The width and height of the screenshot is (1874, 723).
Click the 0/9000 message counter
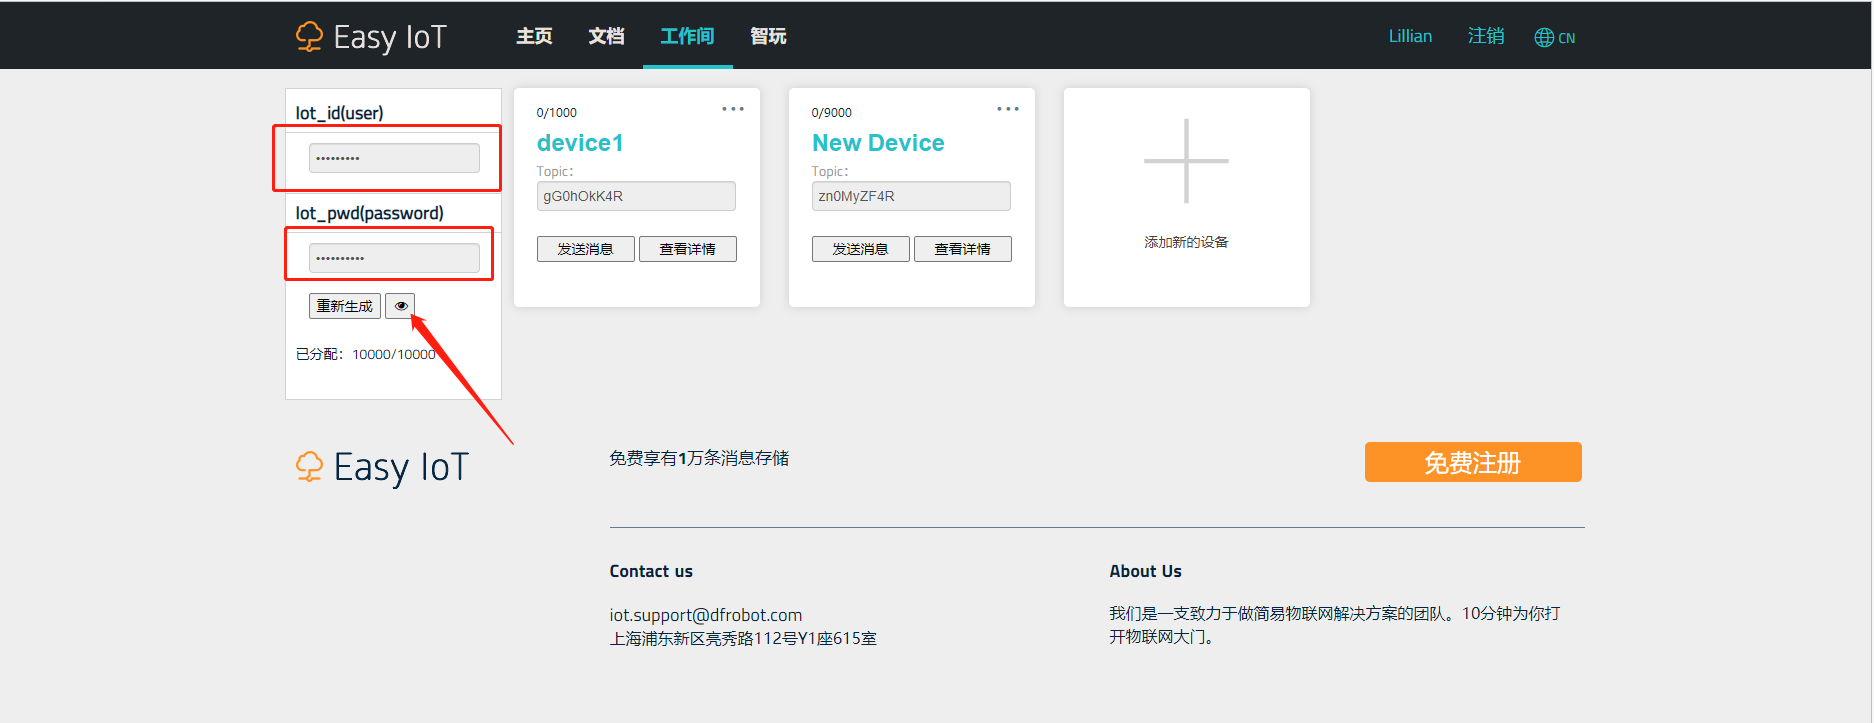pos(832,113)
